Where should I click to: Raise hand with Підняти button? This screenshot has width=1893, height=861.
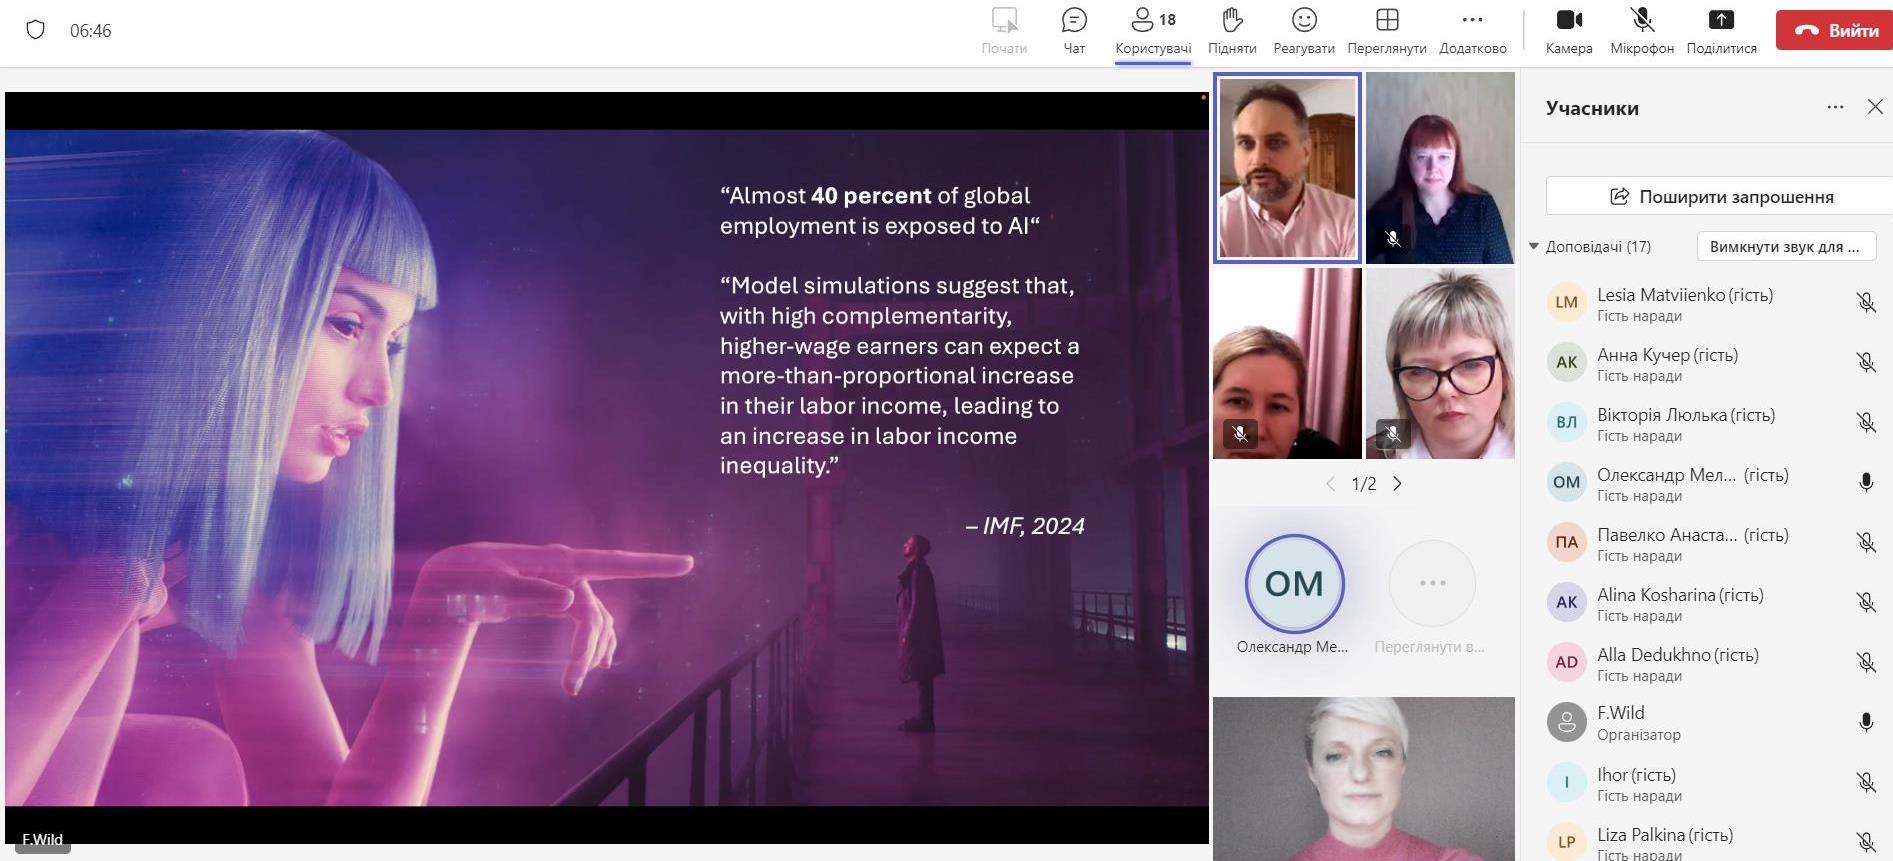click(1232, 31)
